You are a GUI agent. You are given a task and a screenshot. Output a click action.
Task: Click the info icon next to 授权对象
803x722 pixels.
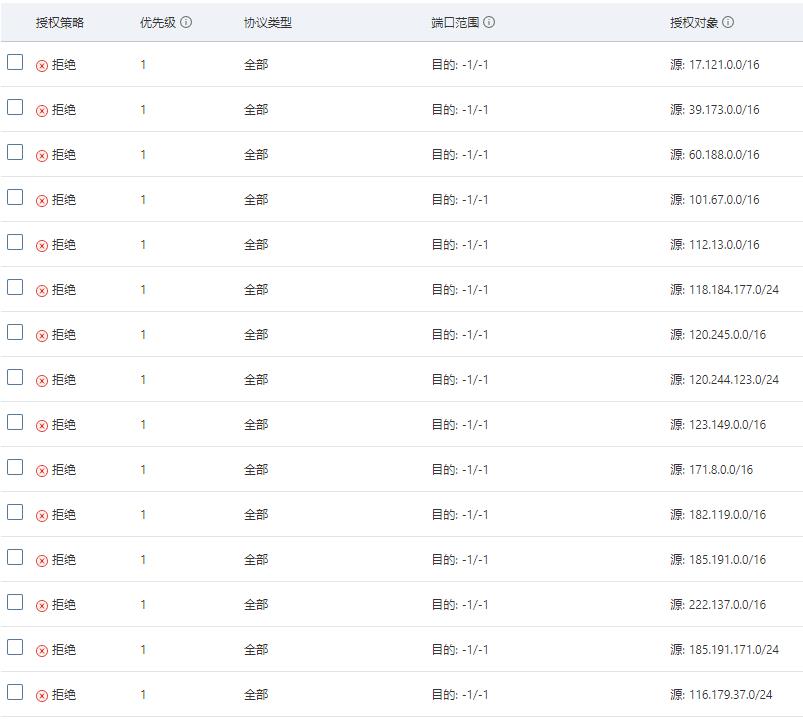[728, 22]
